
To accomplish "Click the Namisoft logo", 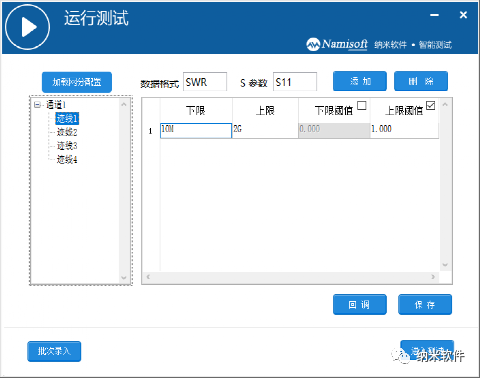I will coord(337,44).
